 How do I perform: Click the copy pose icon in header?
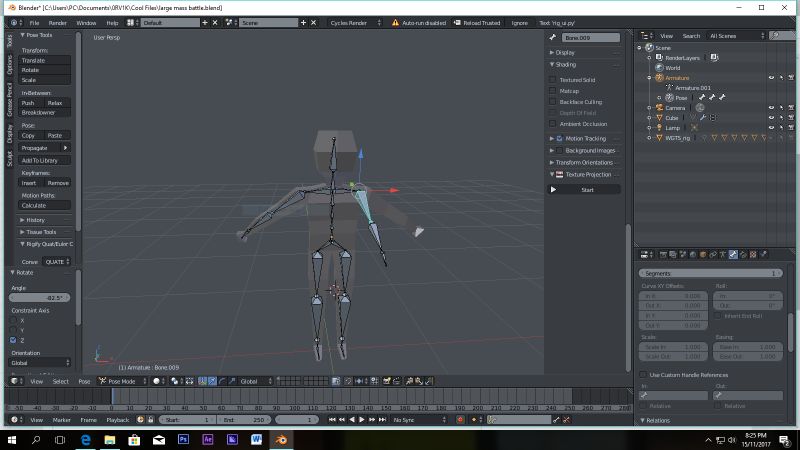[409, 381]
